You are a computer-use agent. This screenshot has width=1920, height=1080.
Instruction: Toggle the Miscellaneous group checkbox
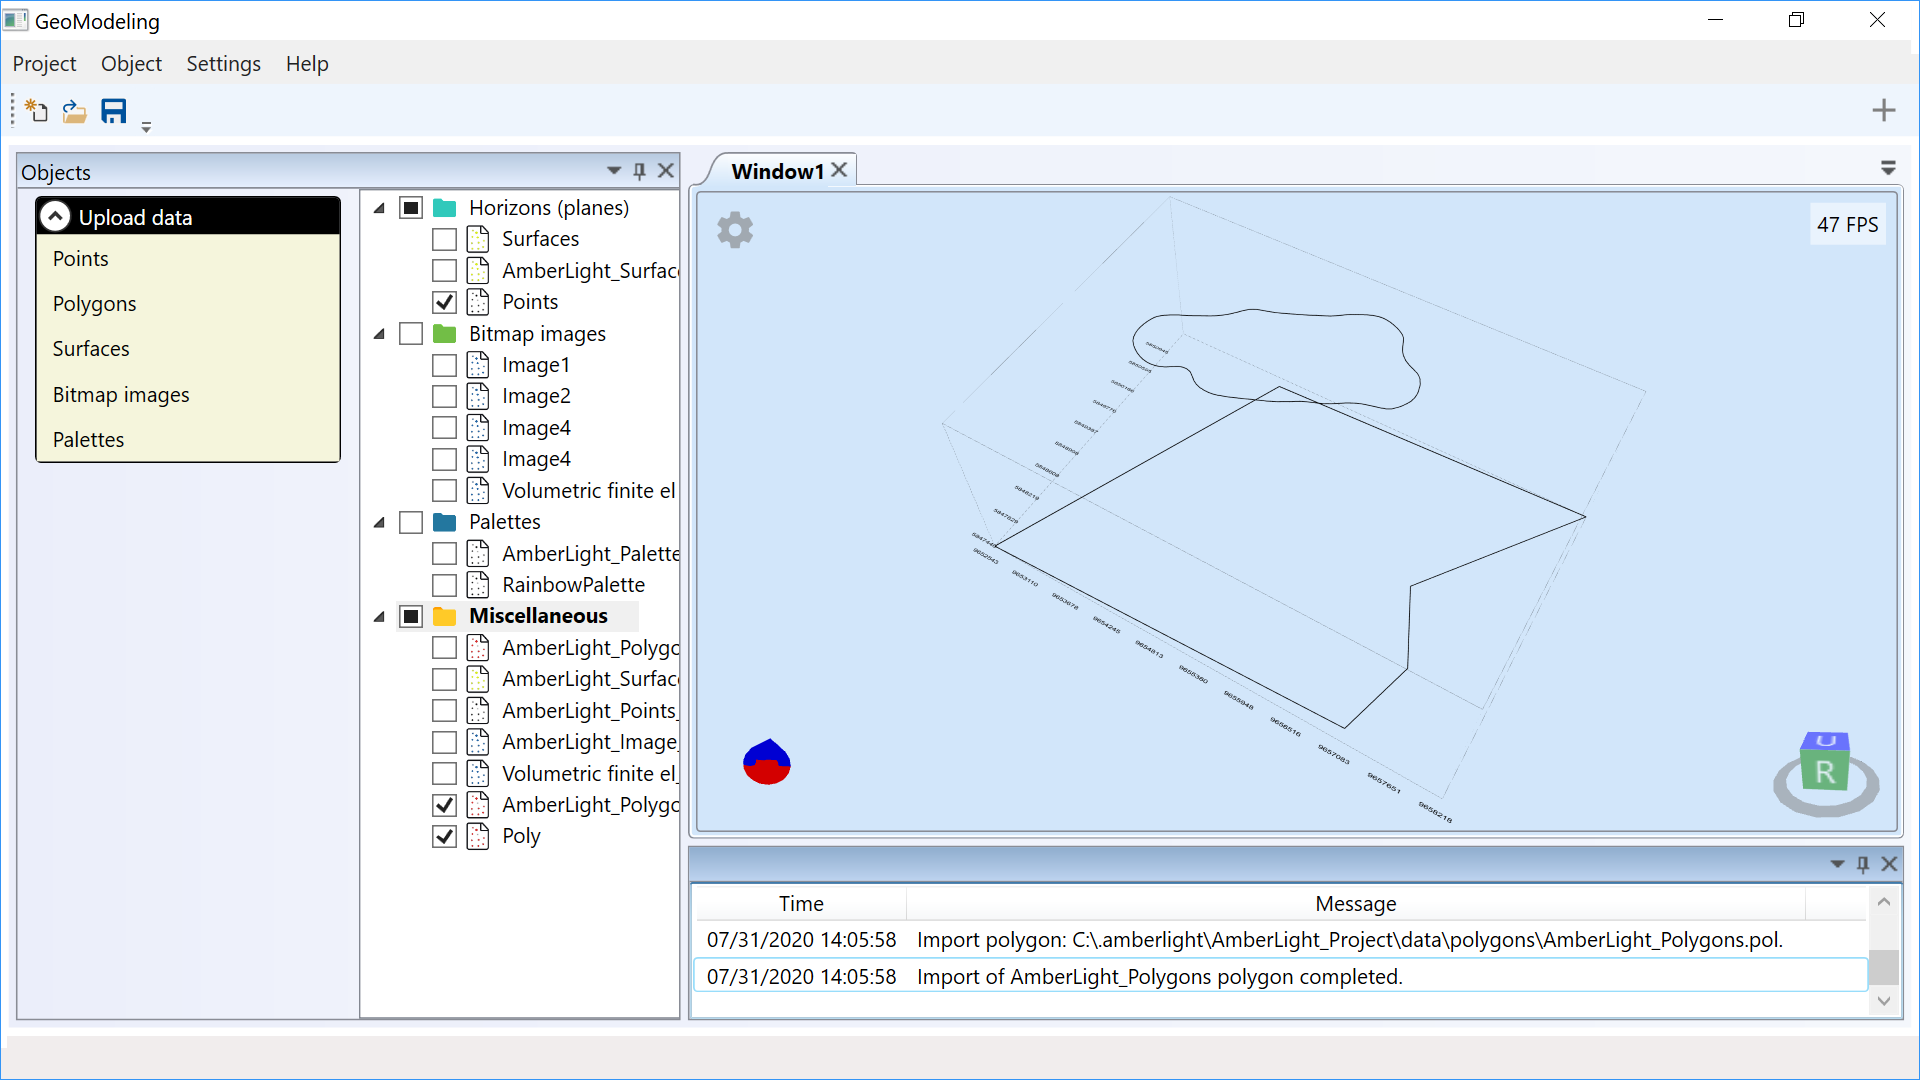(x=411, y=616)
